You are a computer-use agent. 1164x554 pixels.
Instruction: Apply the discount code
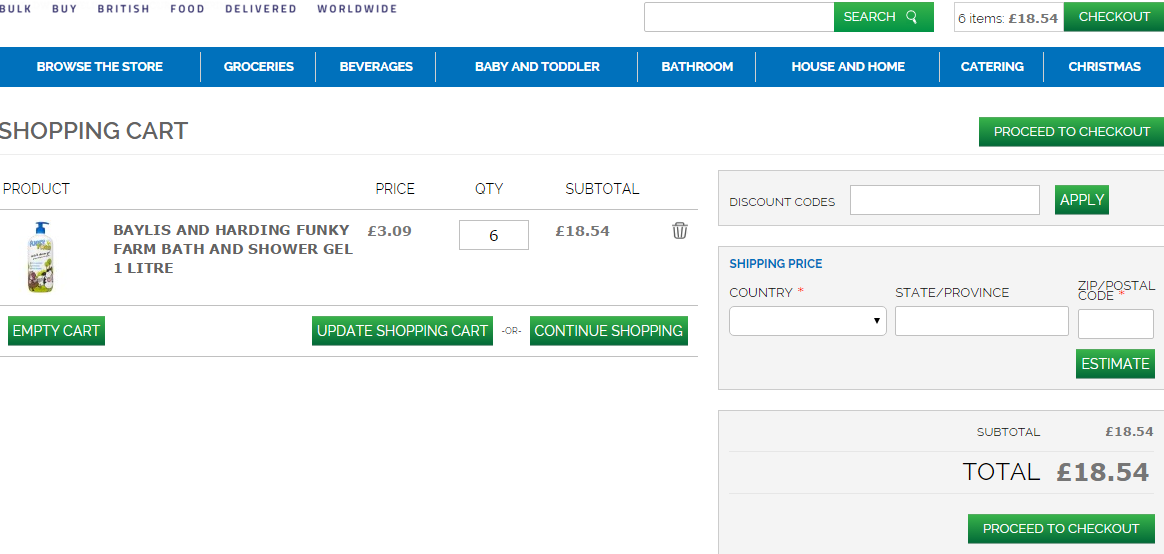pos(1082,200)
